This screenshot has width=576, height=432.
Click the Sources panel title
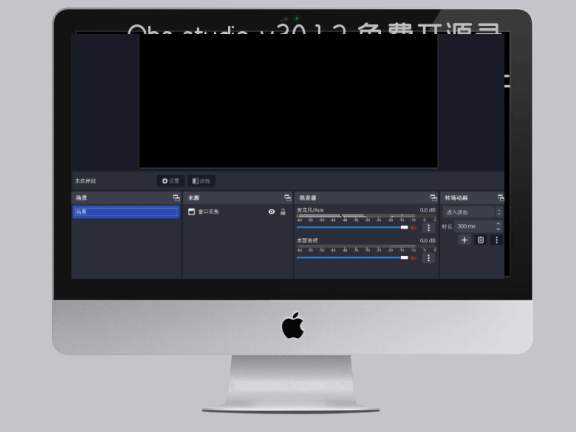[194, 198]
